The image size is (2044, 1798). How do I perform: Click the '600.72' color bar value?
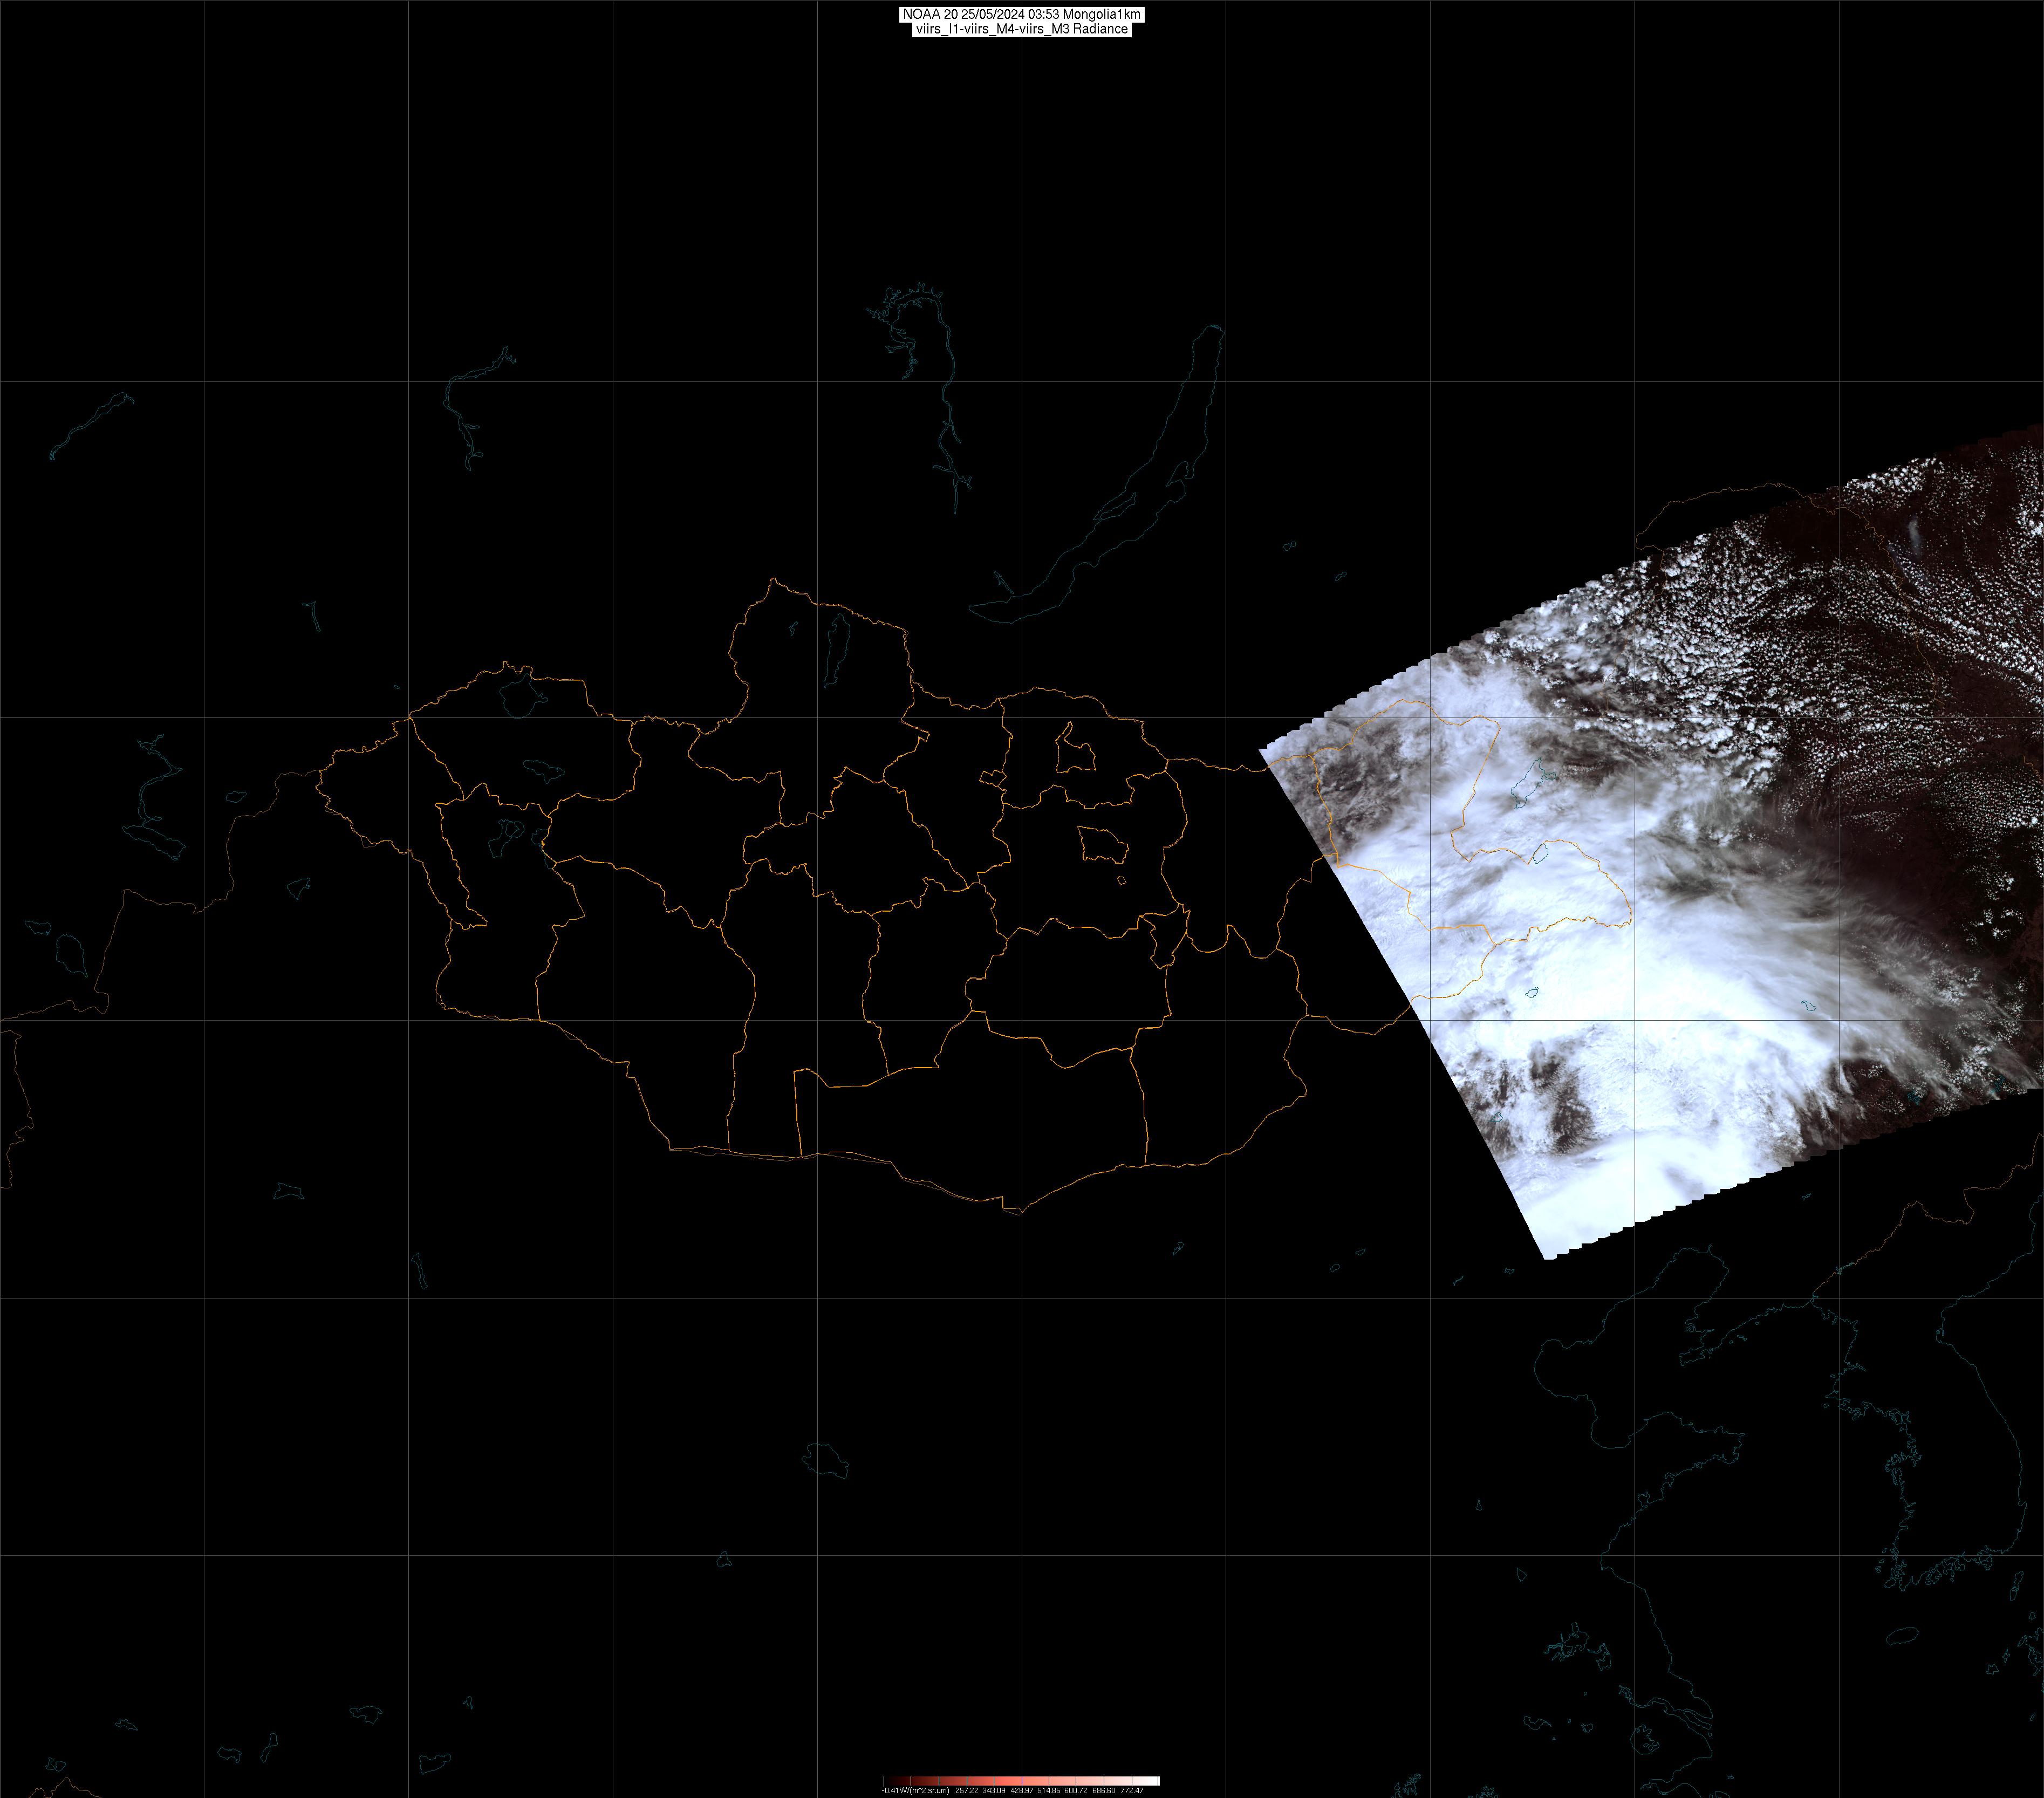tap(1076, 1791)
